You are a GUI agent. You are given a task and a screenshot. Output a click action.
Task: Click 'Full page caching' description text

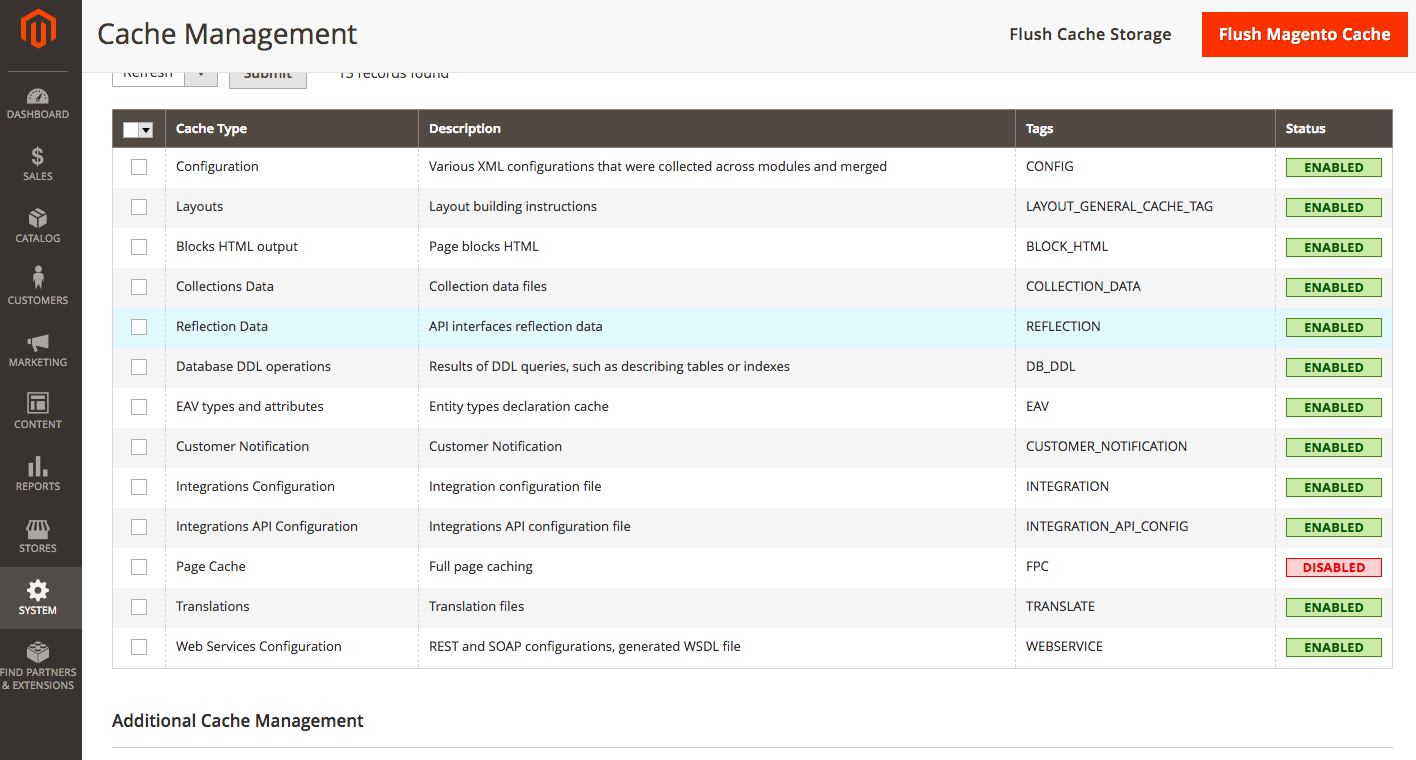481,566
